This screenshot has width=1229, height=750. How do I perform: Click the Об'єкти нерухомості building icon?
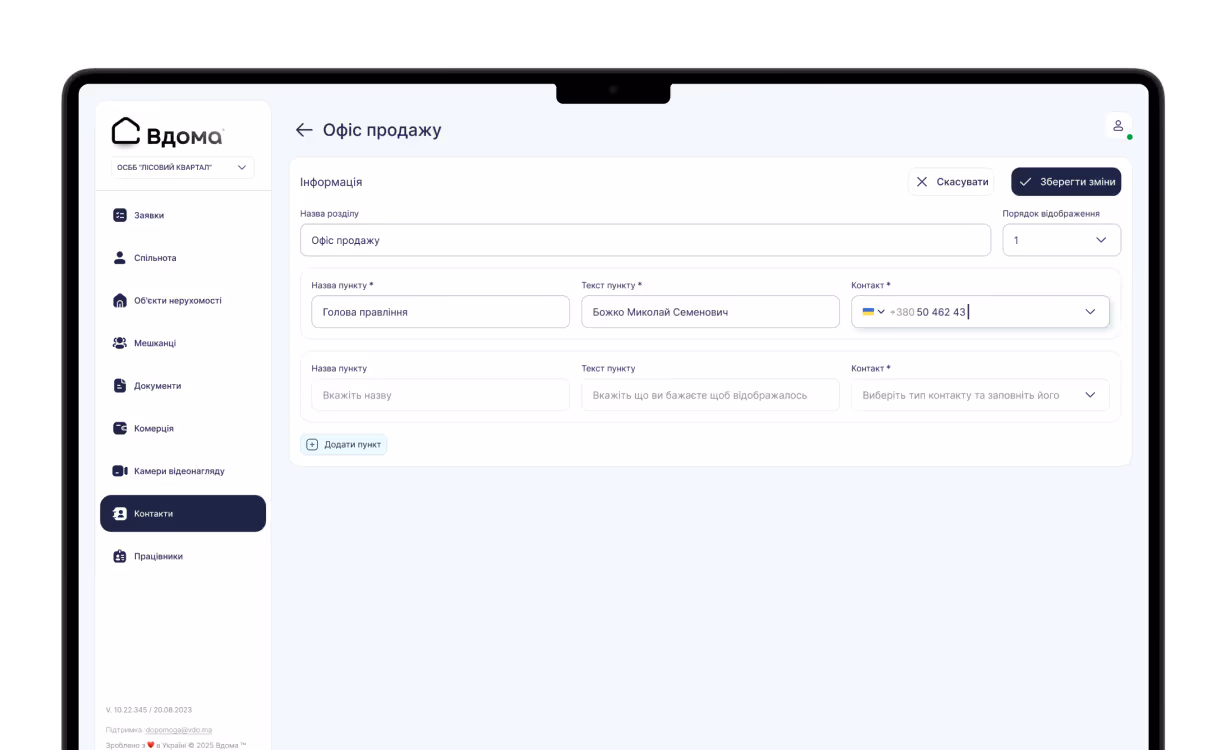(120, 300)
